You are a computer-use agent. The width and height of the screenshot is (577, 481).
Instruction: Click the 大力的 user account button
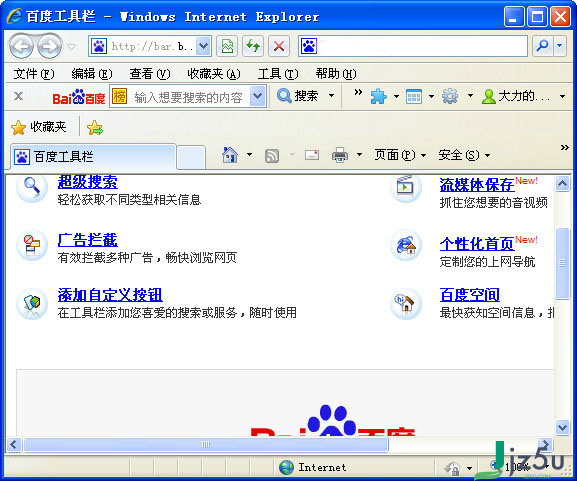pos(516,96)
